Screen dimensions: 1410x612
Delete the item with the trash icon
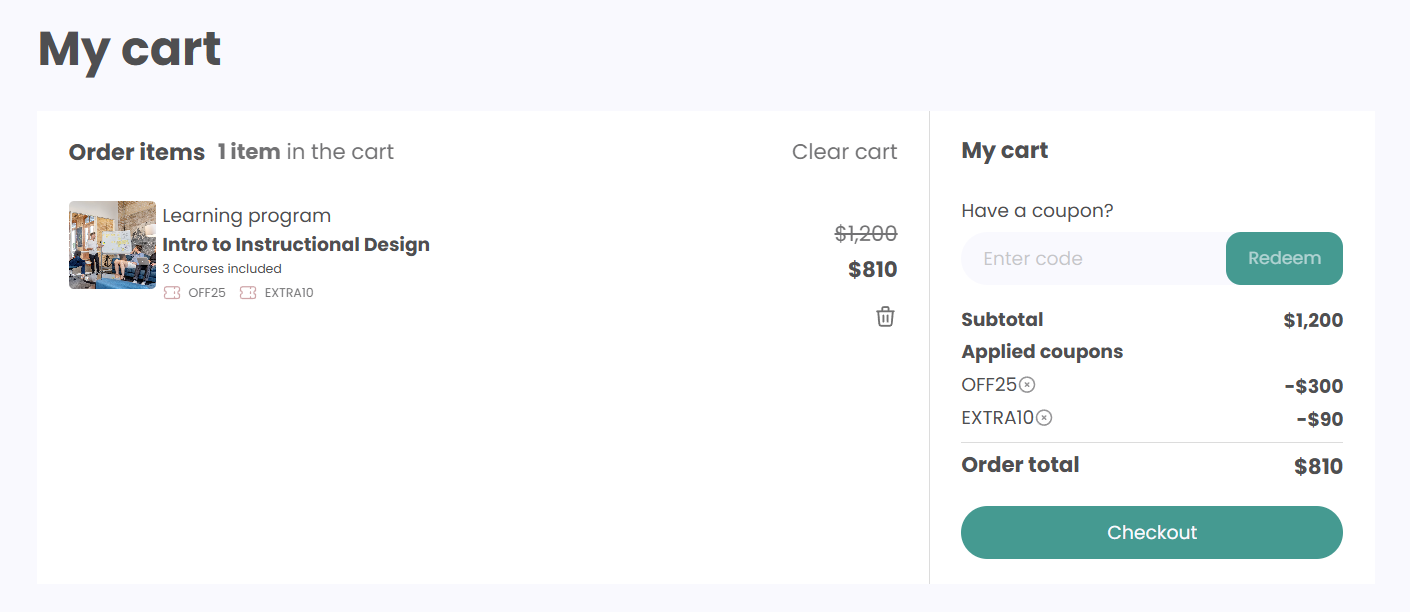click(885, 317)
